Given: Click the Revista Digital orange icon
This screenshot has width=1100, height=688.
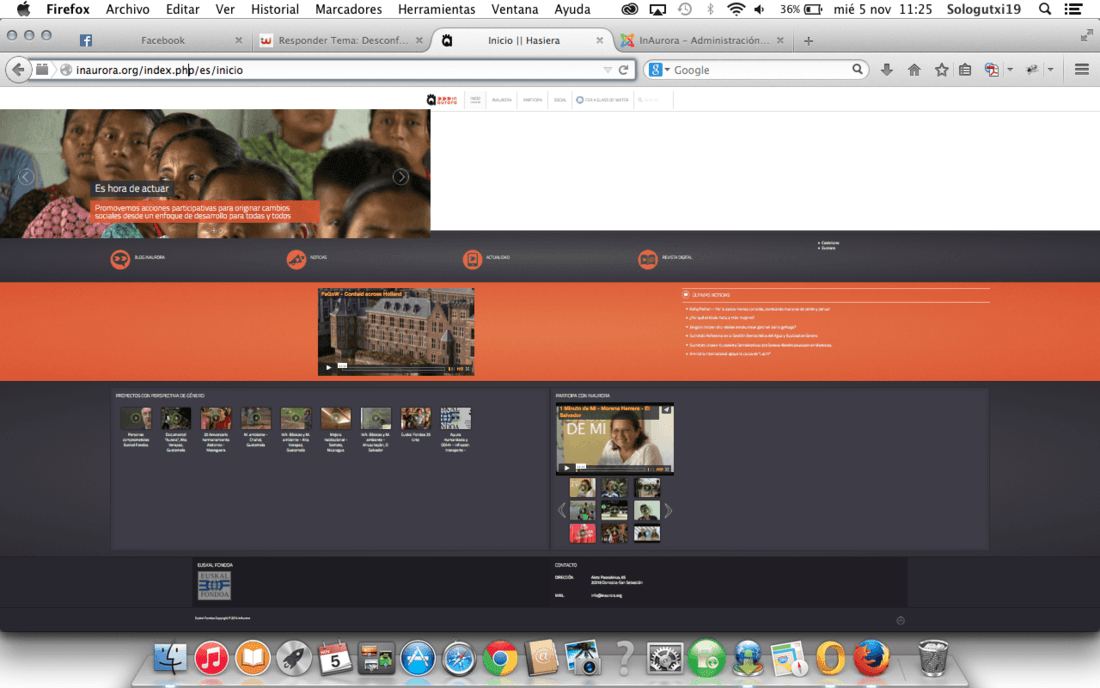Looking at the screenshot, I should click(x=648, y=259).
